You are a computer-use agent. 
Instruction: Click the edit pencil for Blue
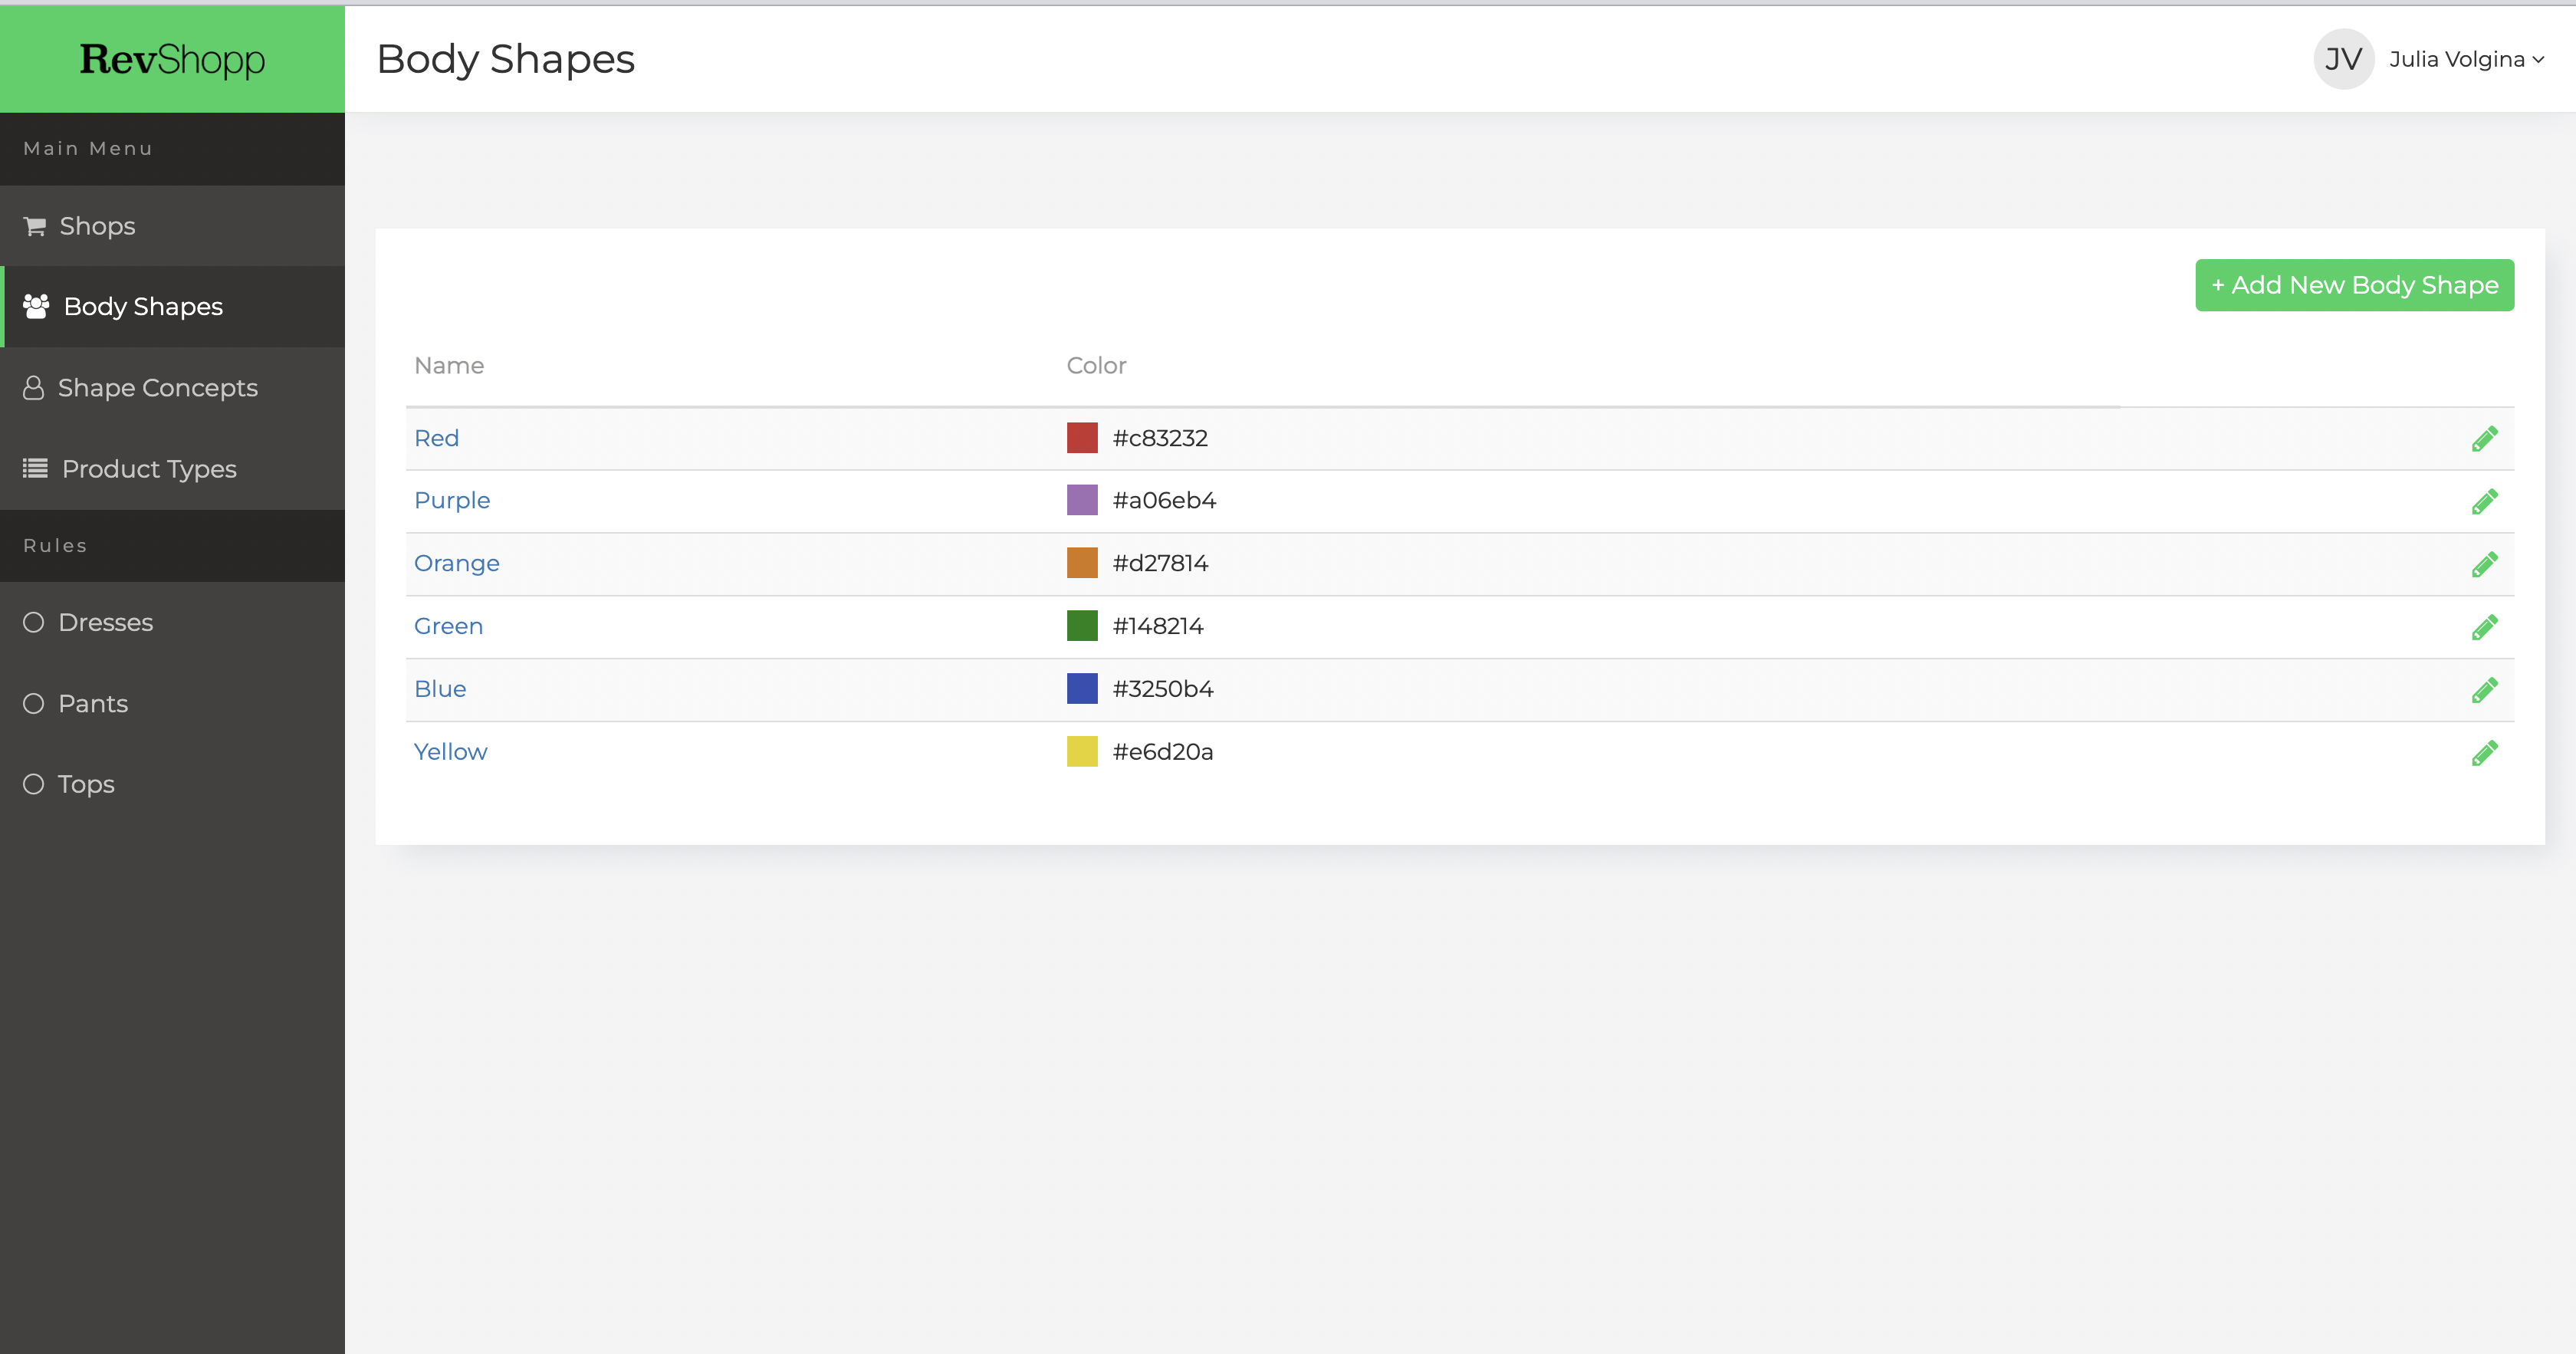2484,690
